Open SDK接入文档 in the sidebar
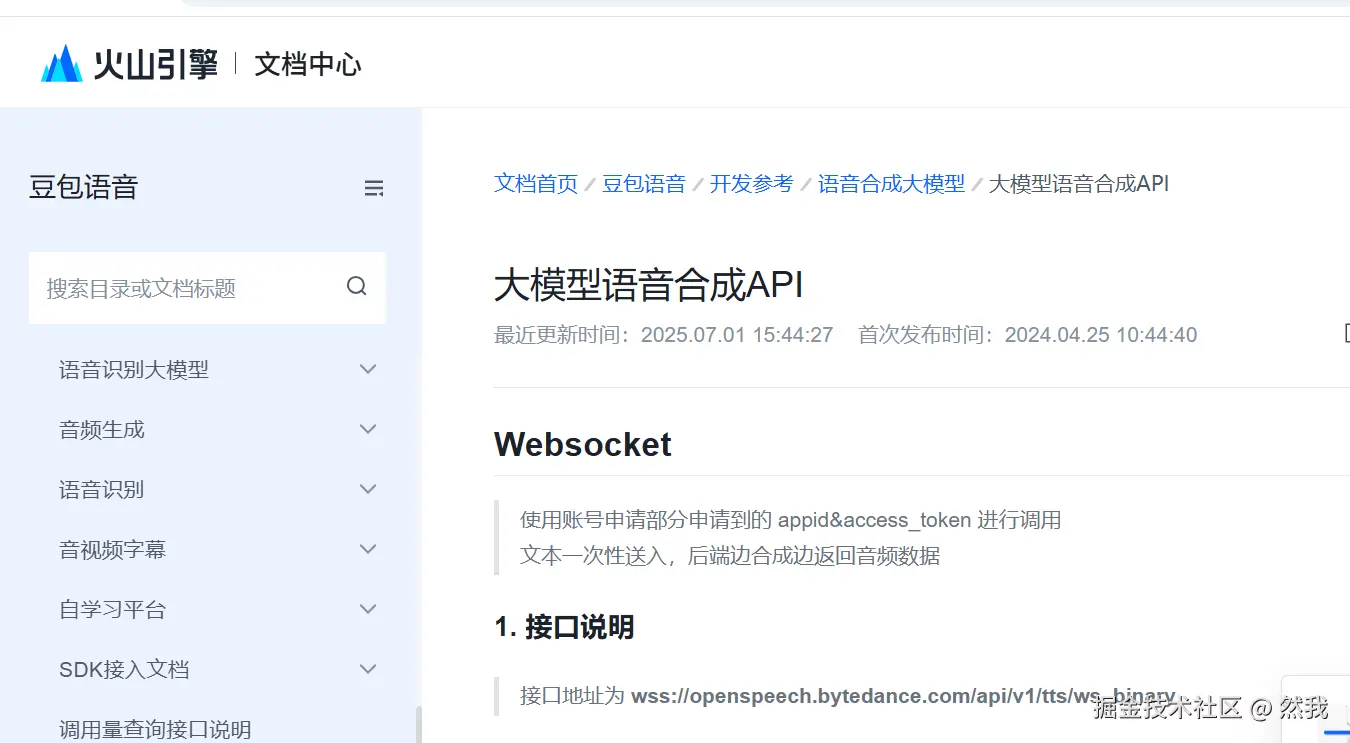This screenshot has height=743, width=1350. (x=124, y=670)
